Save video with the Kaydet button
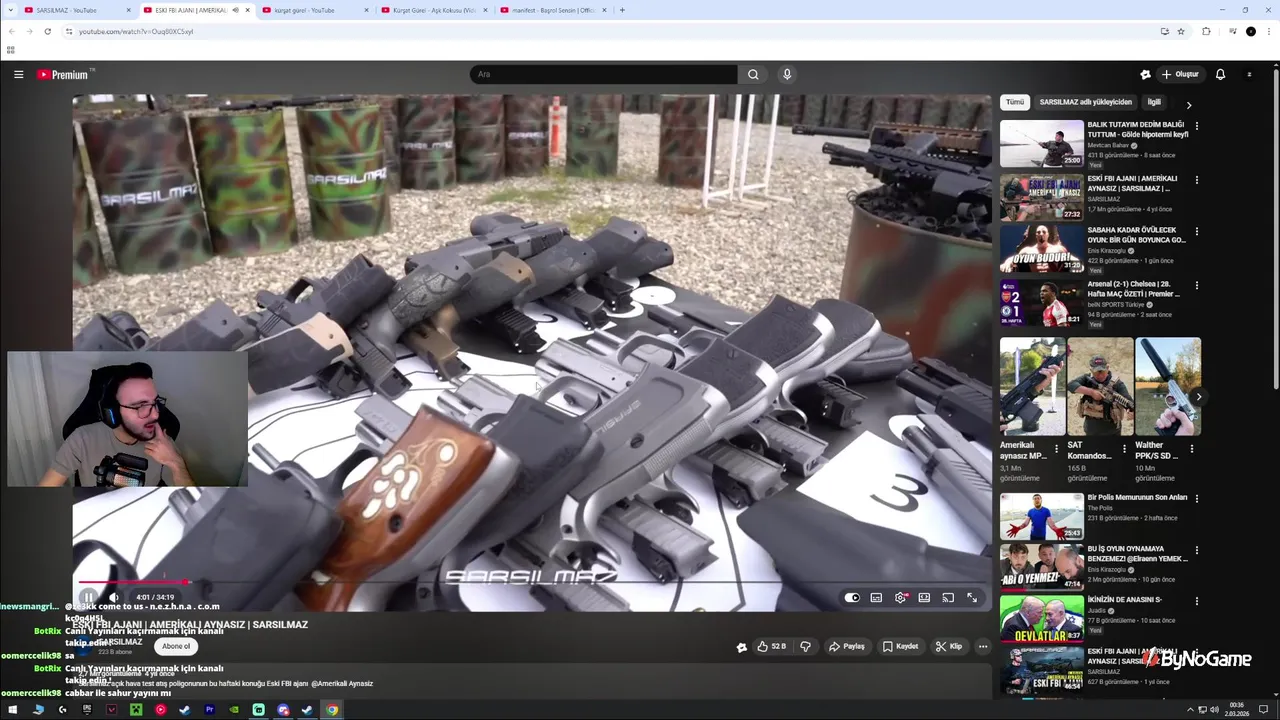This screenshot has width=1280, height=720. 900,646
